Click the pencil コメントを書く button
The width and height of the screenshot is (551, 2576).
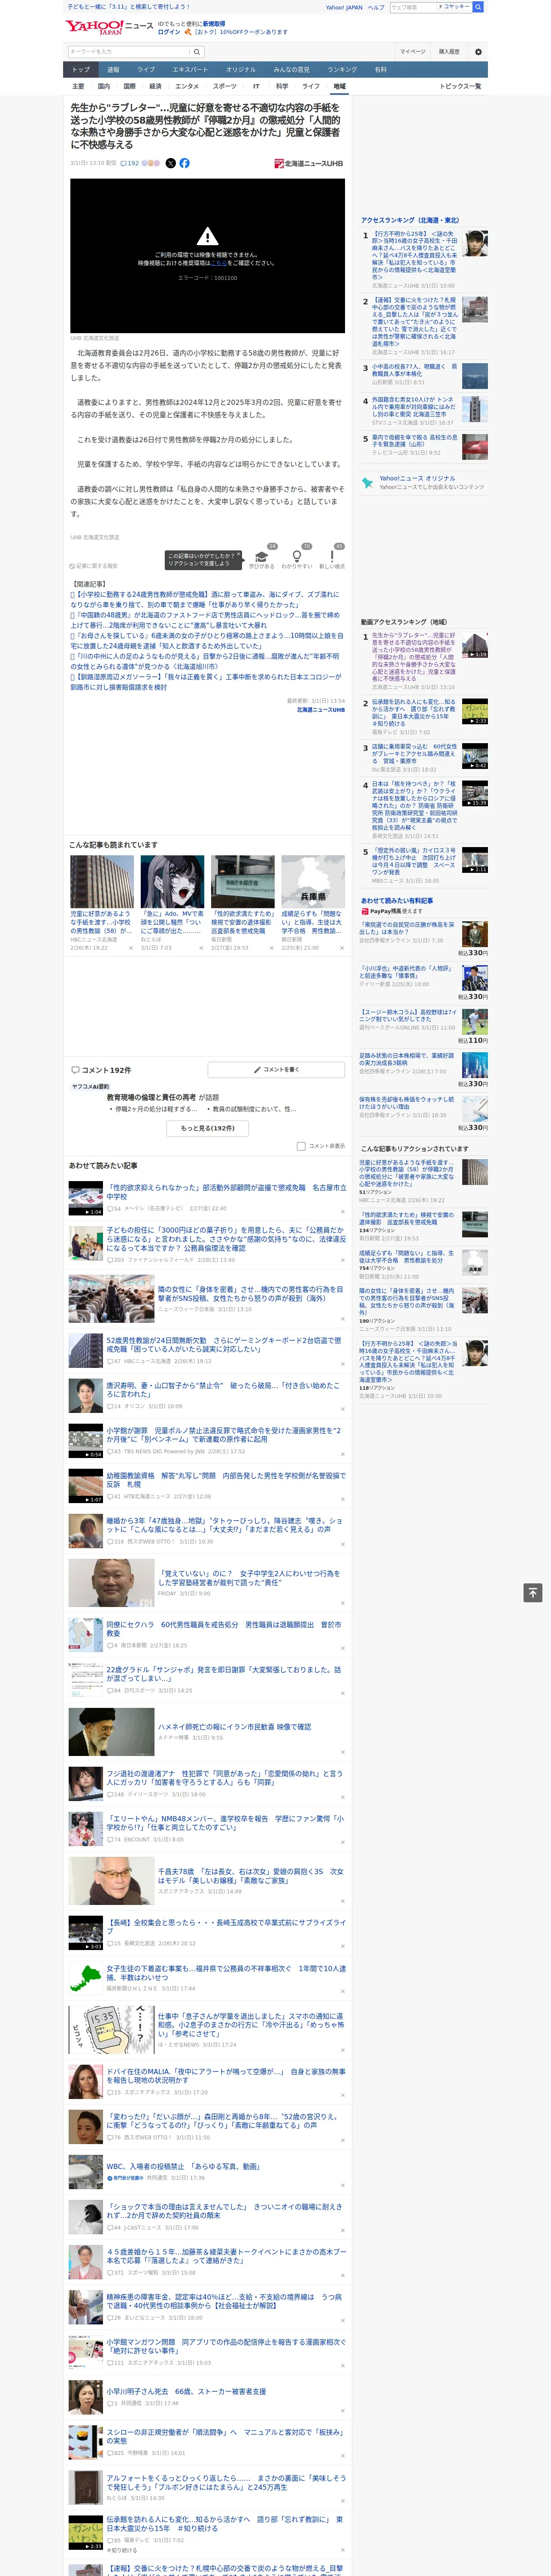pyautogui.click(x=277, y=1069)
